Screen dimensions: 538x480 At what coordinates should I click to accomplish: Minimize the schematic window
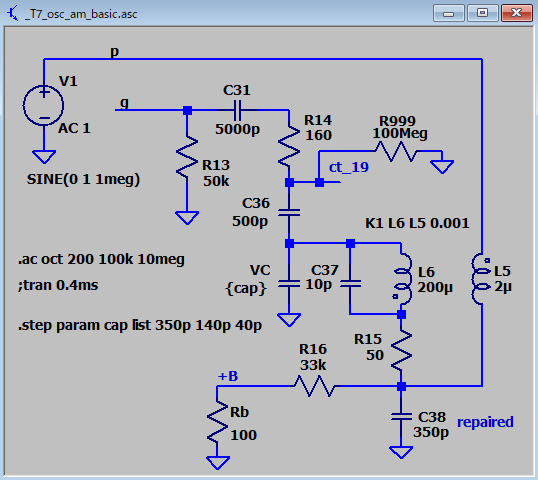coord(449,13)
